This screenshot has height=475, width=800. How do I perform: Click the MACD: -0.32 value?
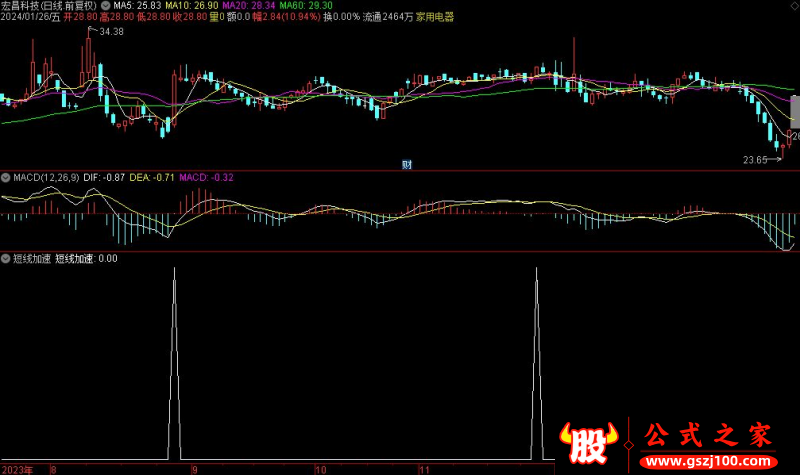click(x=206, y=178)
